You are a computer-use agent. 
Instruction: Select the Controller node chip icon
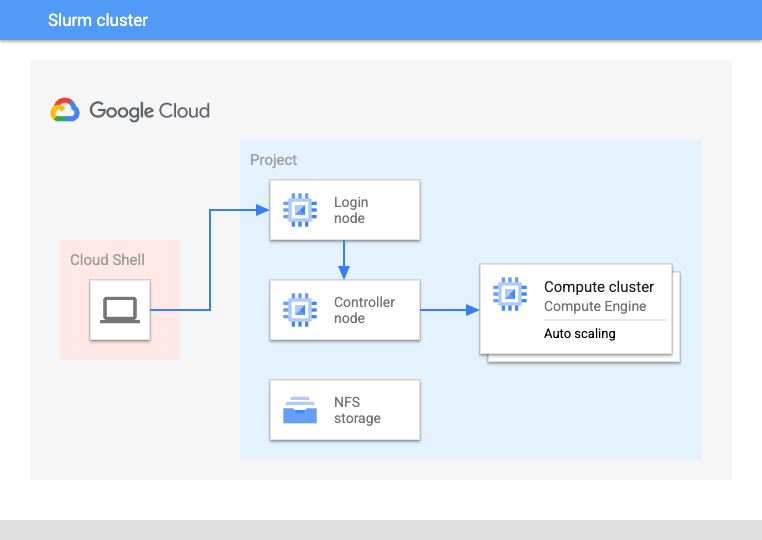tap(299, 310)
